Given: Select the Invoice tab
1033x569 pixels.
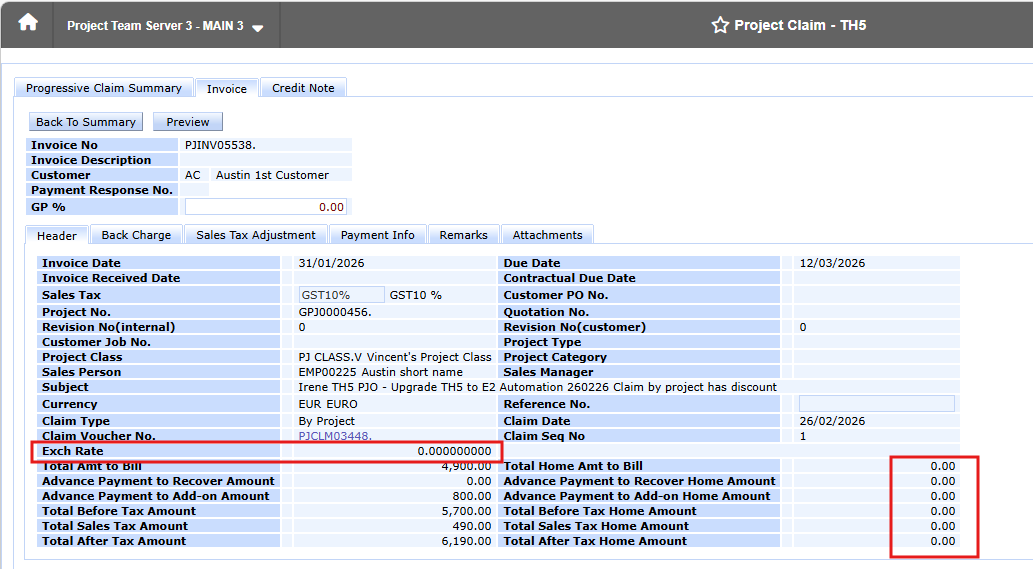Looking at the screenshot, I should [227, 88].
